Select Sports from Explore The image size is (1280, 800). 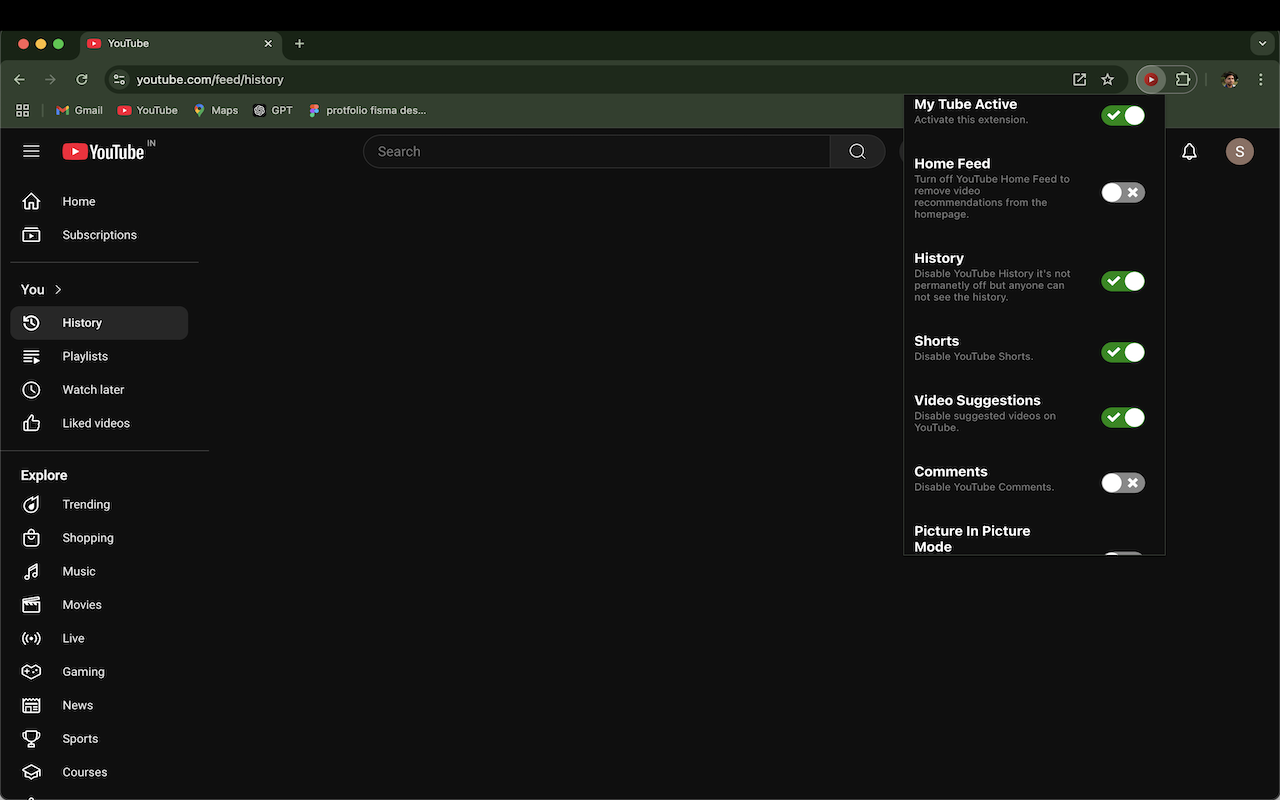click(x=79, y=738)
